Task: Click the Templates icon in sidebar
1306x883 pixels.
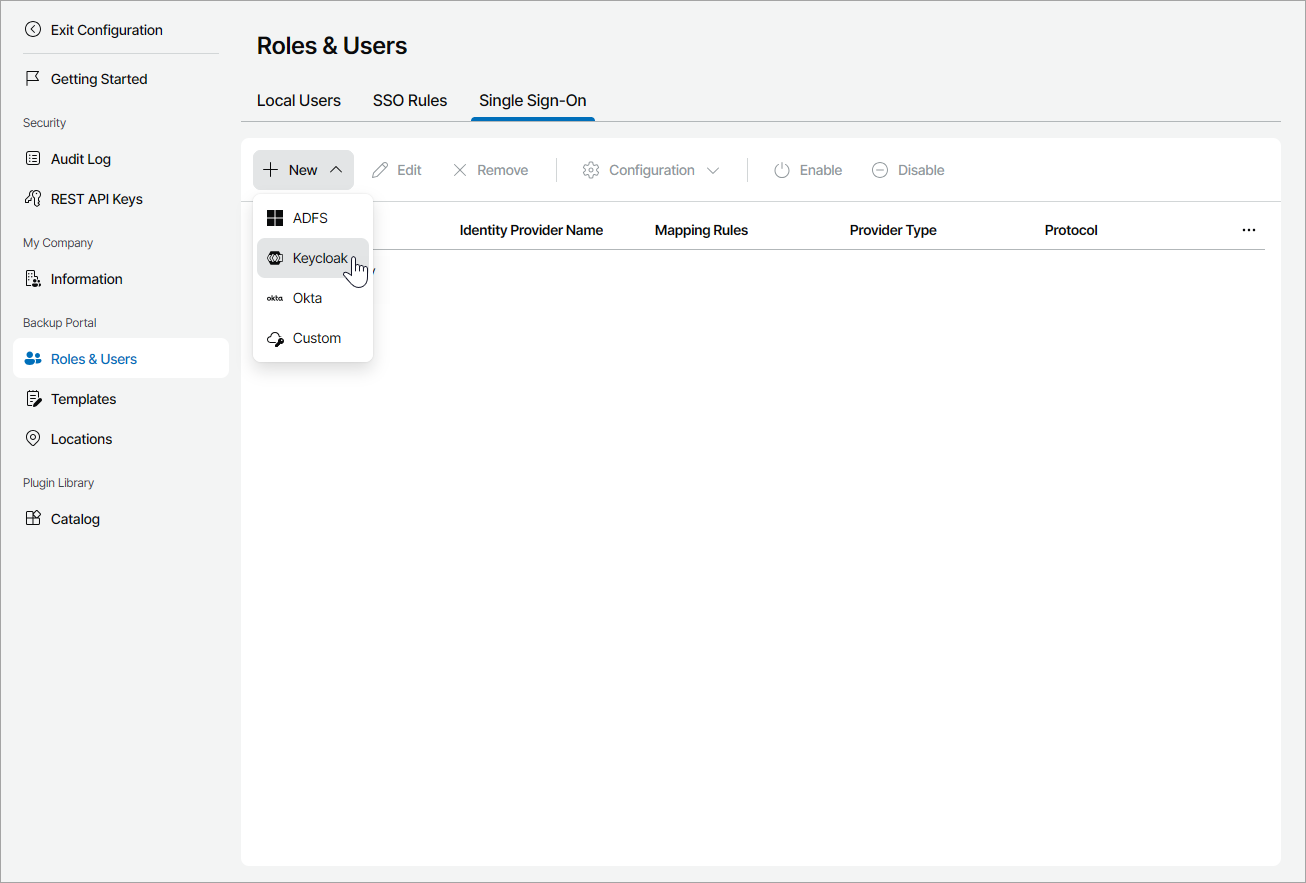Action: tap(33, 399)
